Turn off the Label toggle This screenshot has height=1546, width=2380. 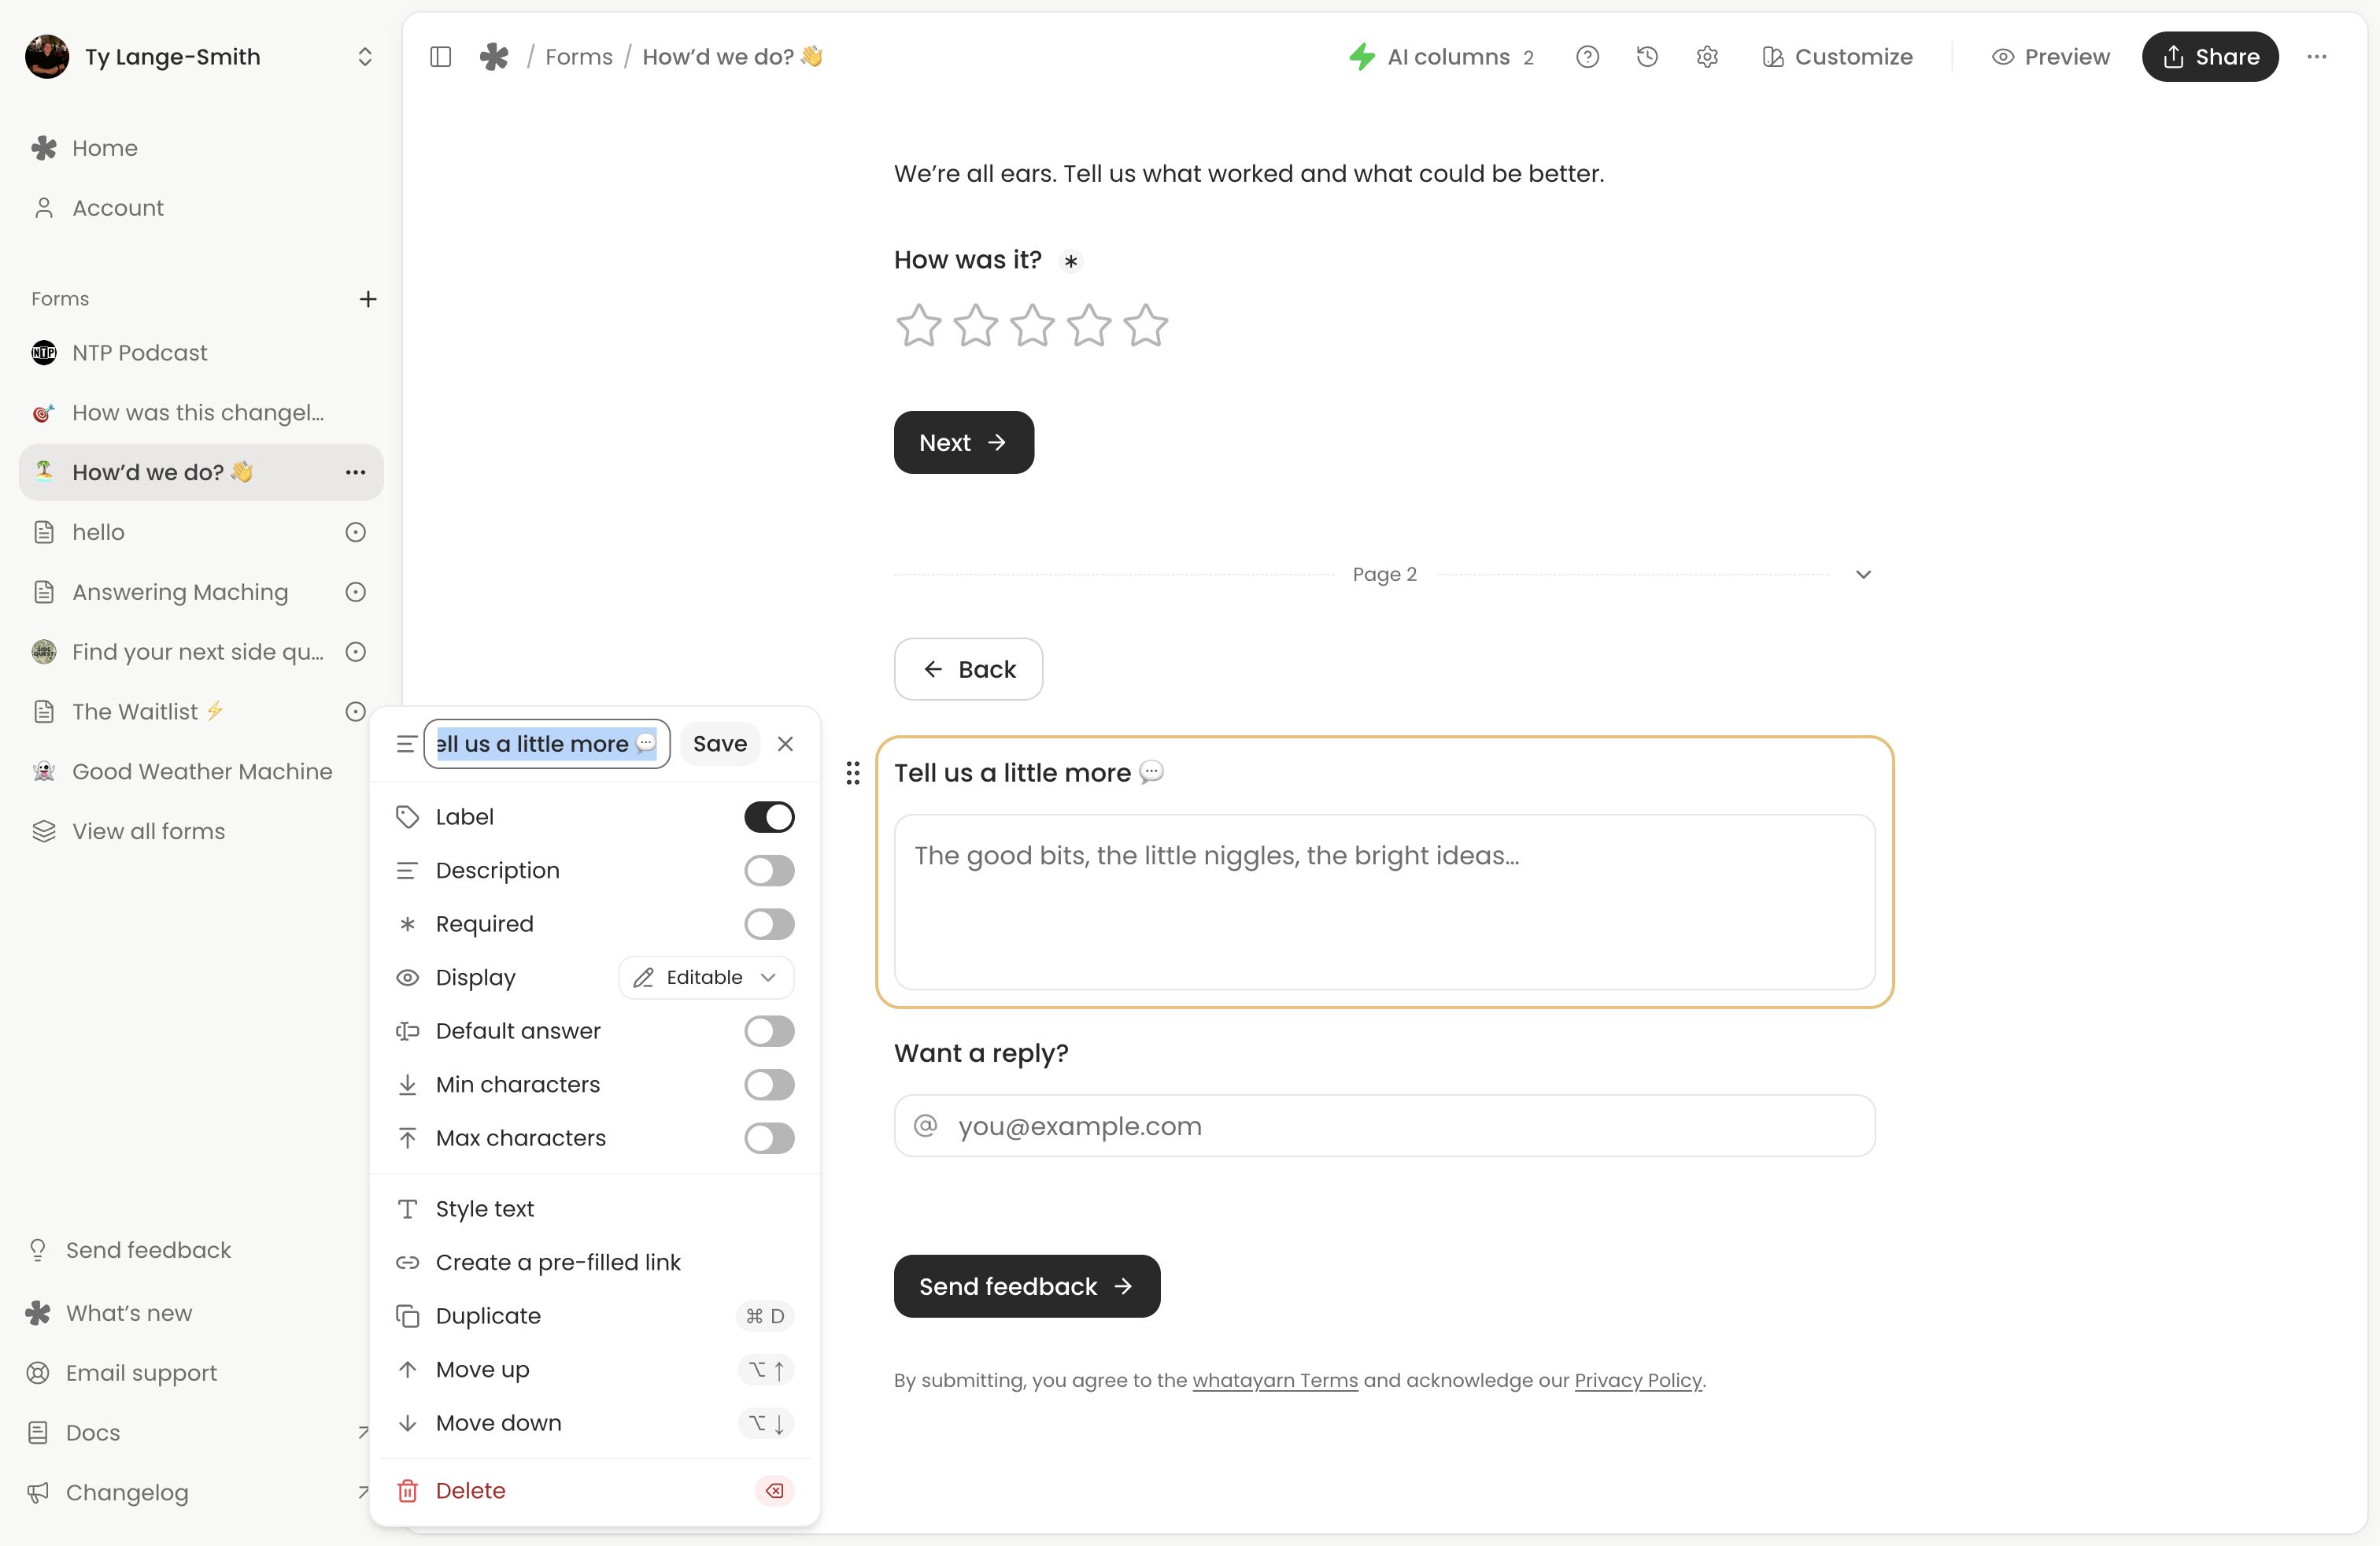tap(769, 817)
